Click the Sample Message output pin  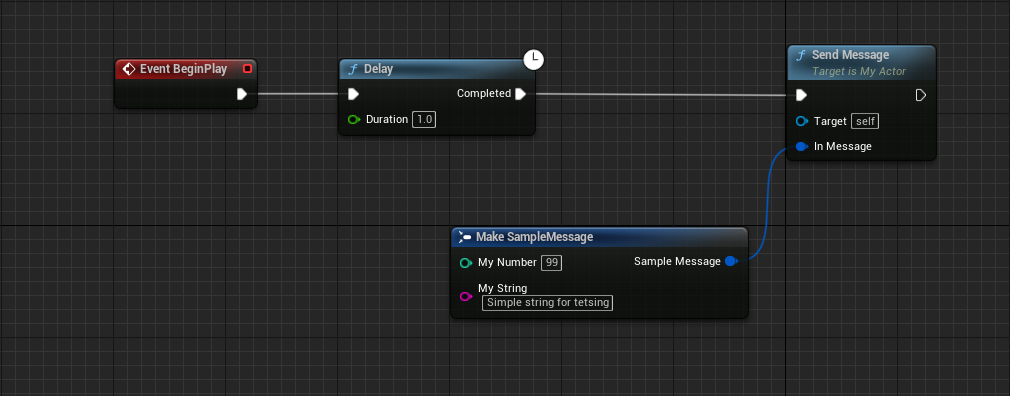tap(731, 261)
